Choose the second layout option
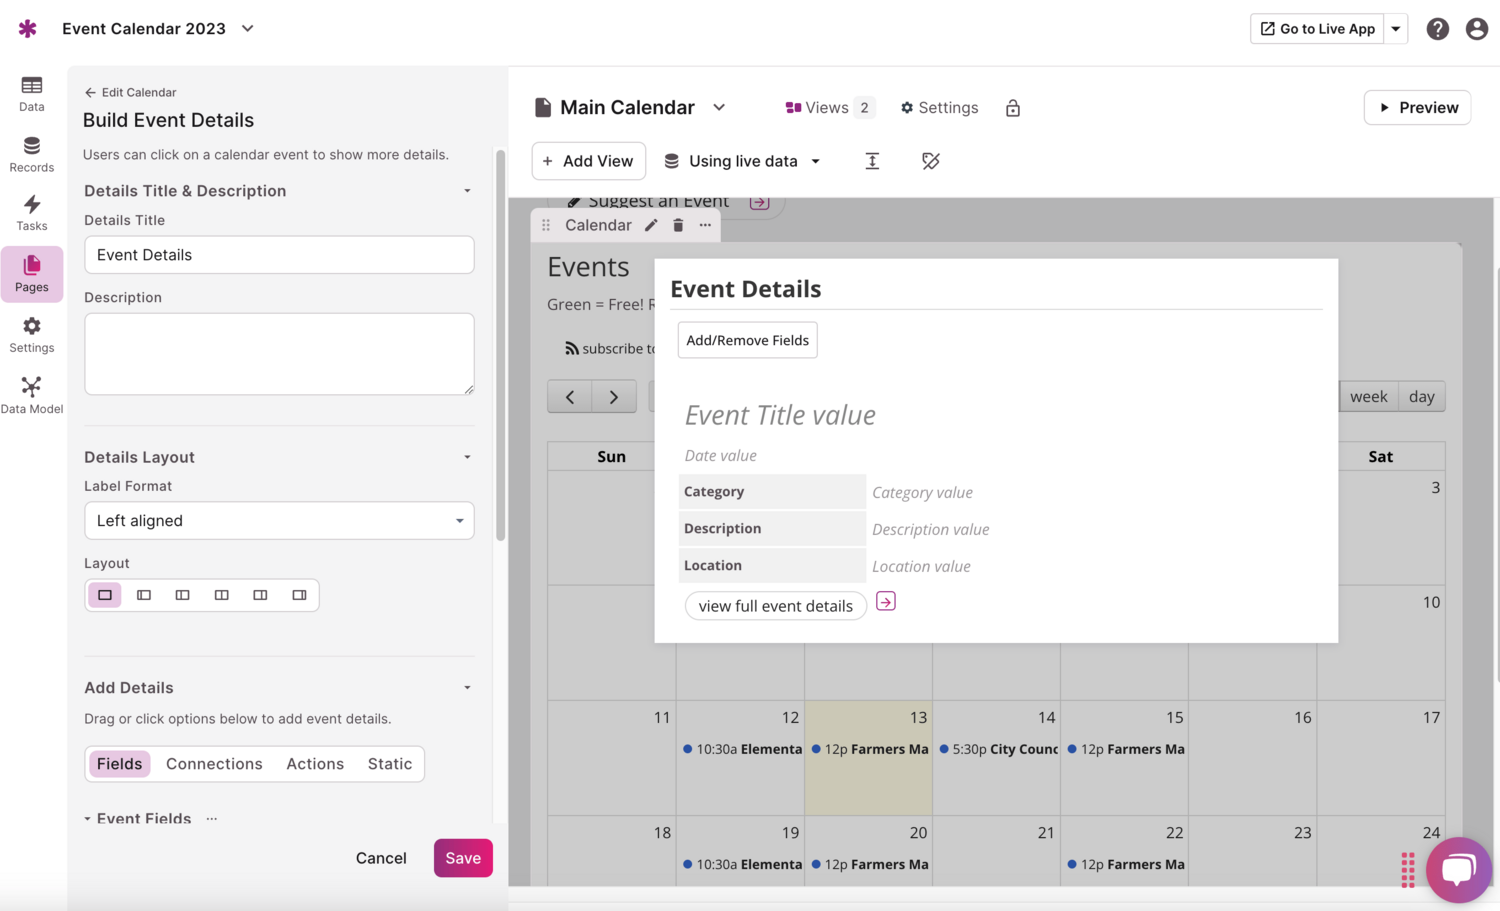This screenshot has height=911, width=1500. (144, 595)
